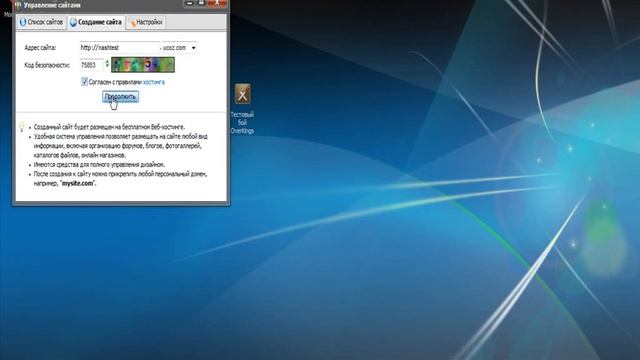Refresh the security code image via green arrows
This screenshot has height=360, width=640.
[107, 64]
